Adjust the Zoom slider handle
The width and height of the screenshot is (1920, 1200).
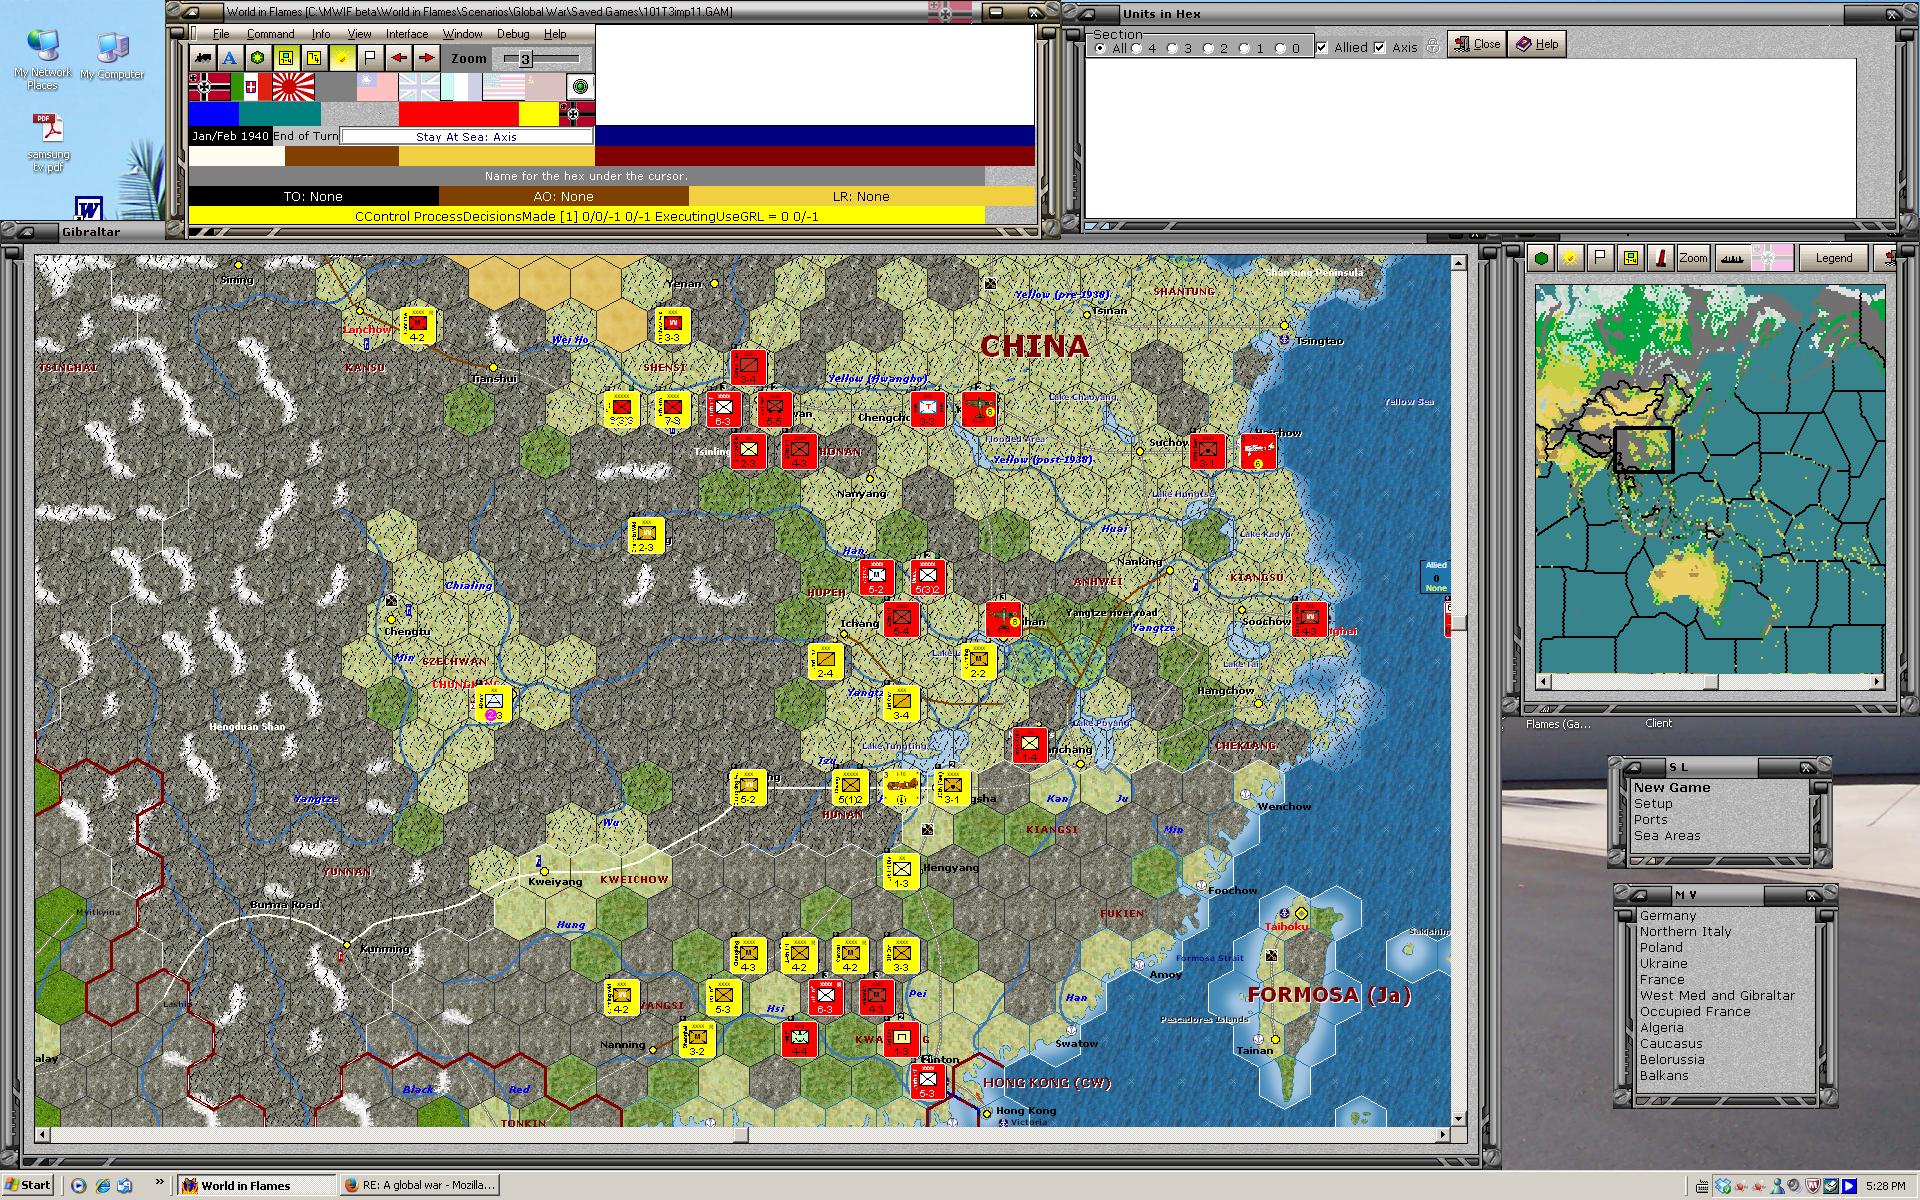click(525, 59)
